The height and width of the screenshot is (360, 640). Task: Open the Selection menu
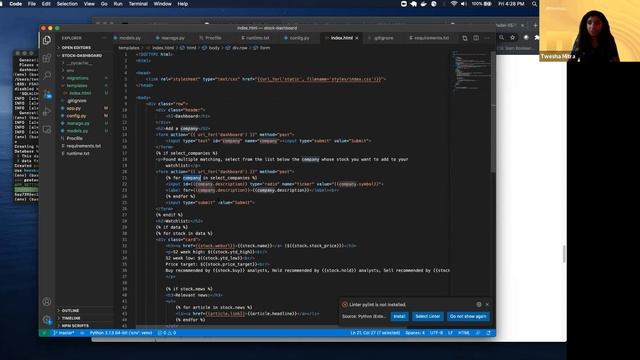pos(67,4)
